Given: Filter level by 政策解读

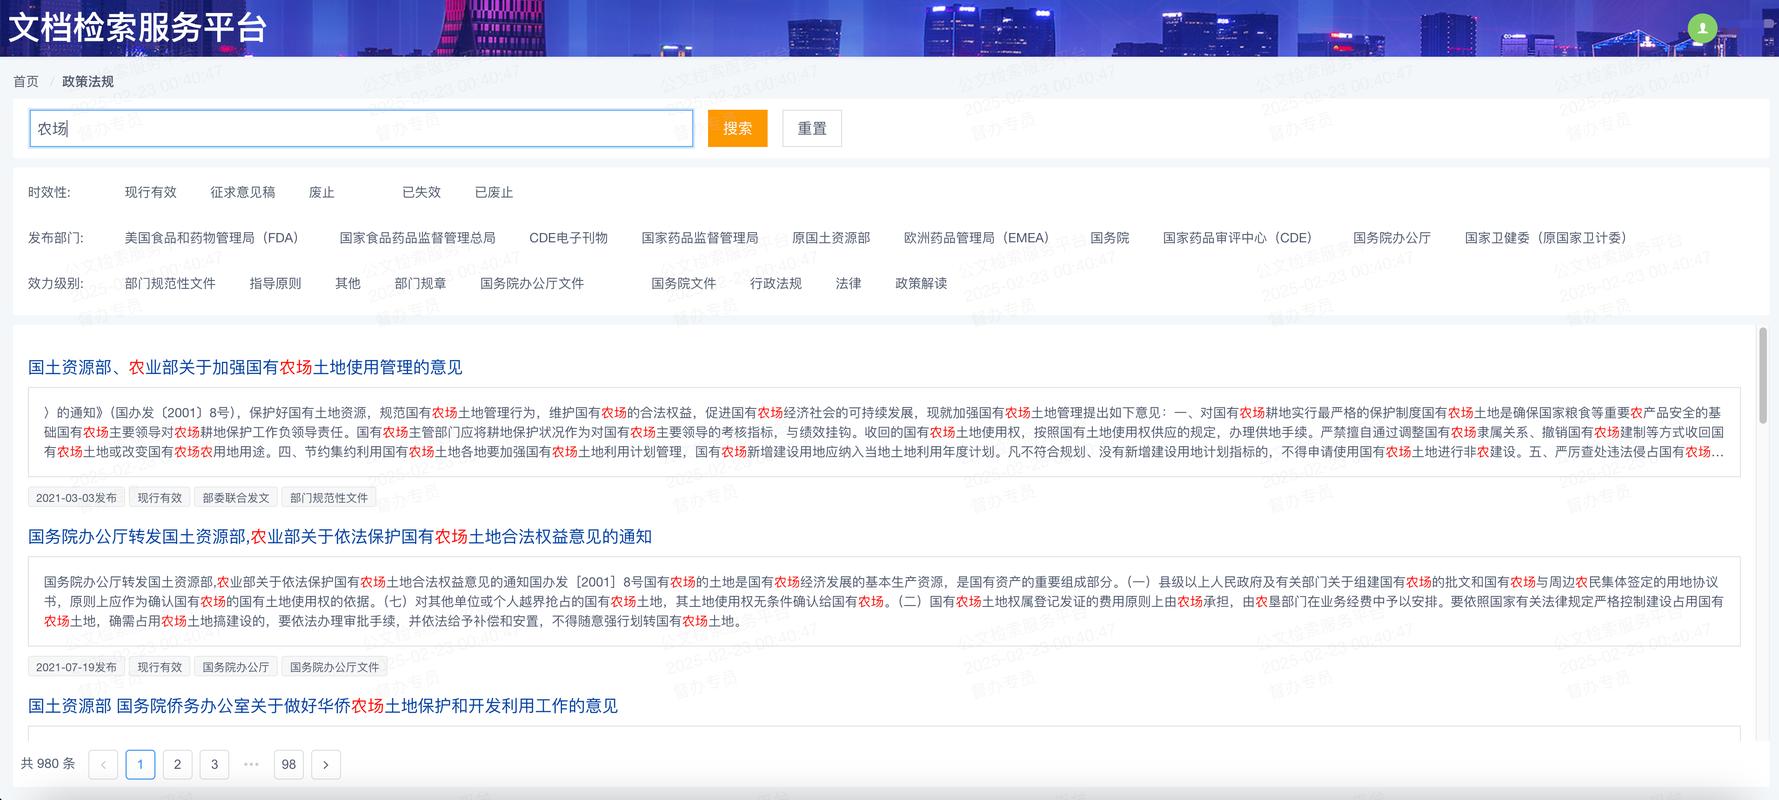Looking at the screenshot, I should [x=921, y=283].
